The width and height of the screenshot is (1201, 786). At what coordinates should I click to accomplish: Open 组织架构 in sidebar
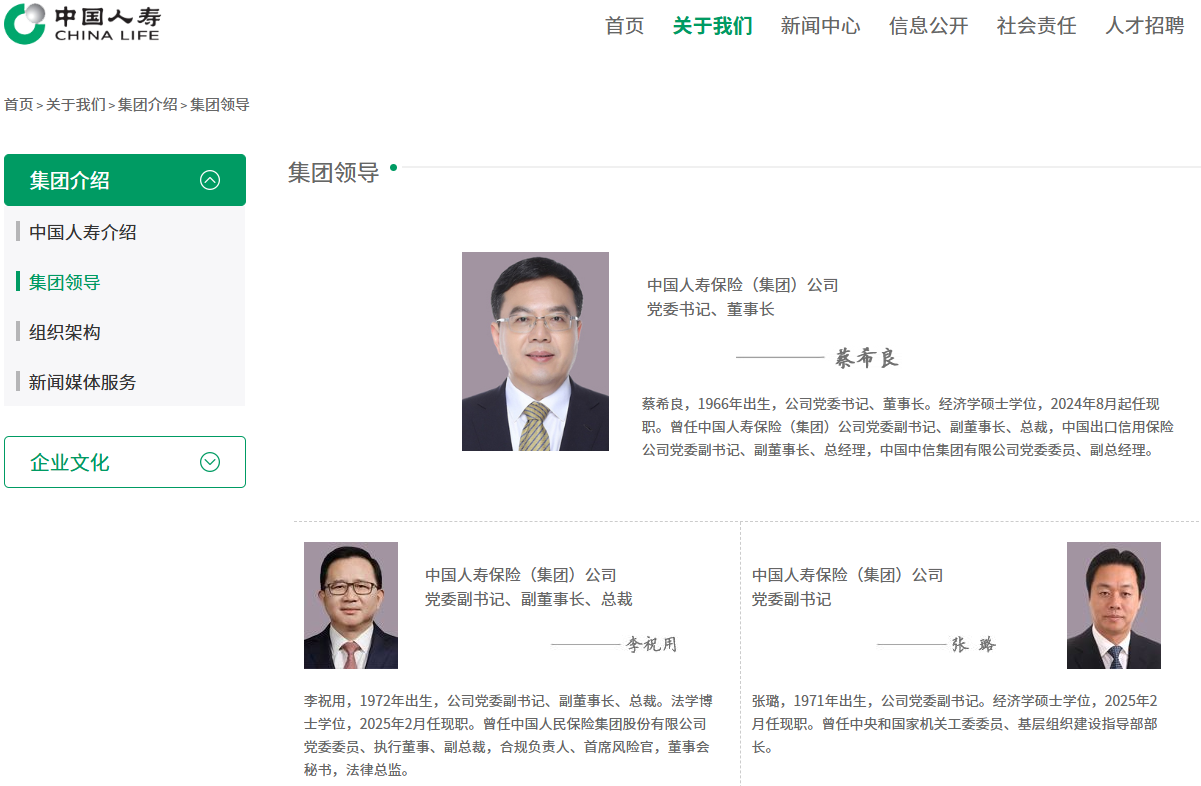click(x=65, y=332)
